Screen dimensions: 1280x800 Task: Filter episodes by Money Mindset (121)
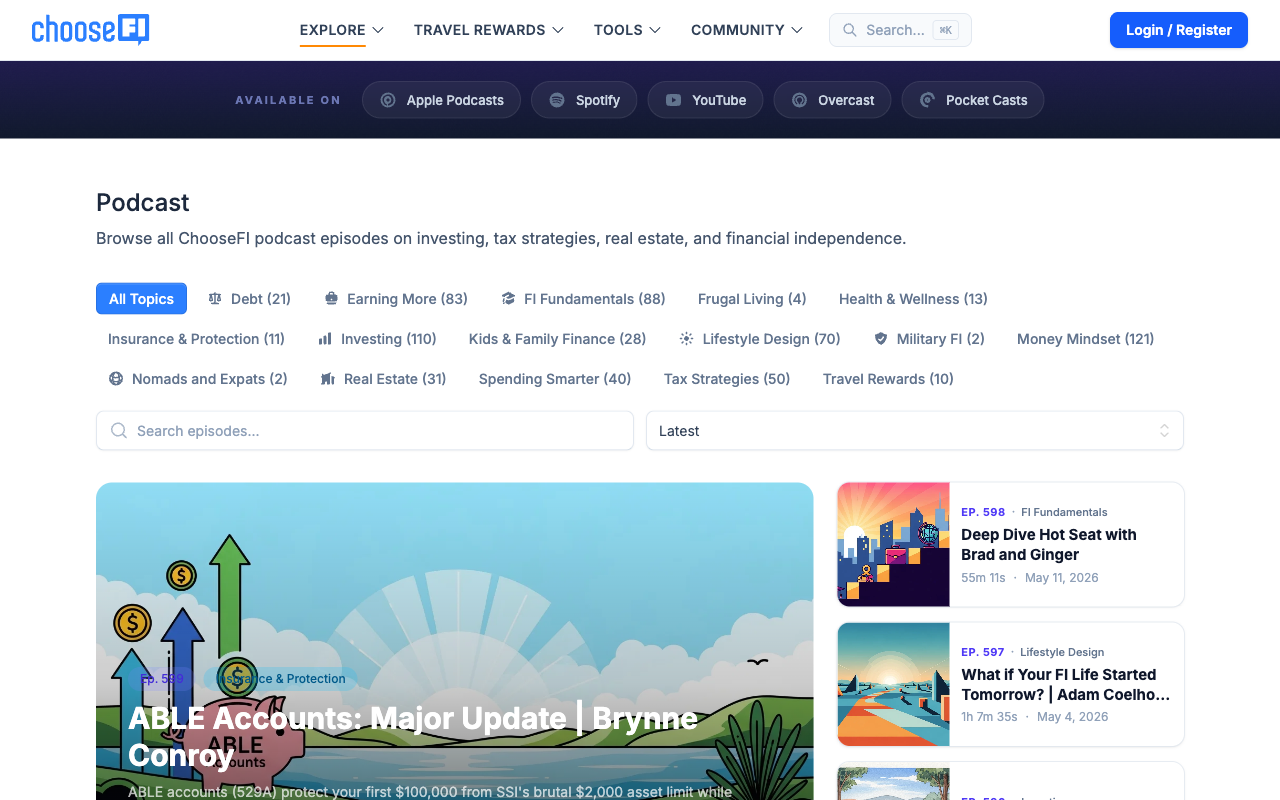[x=1086, y=339]
